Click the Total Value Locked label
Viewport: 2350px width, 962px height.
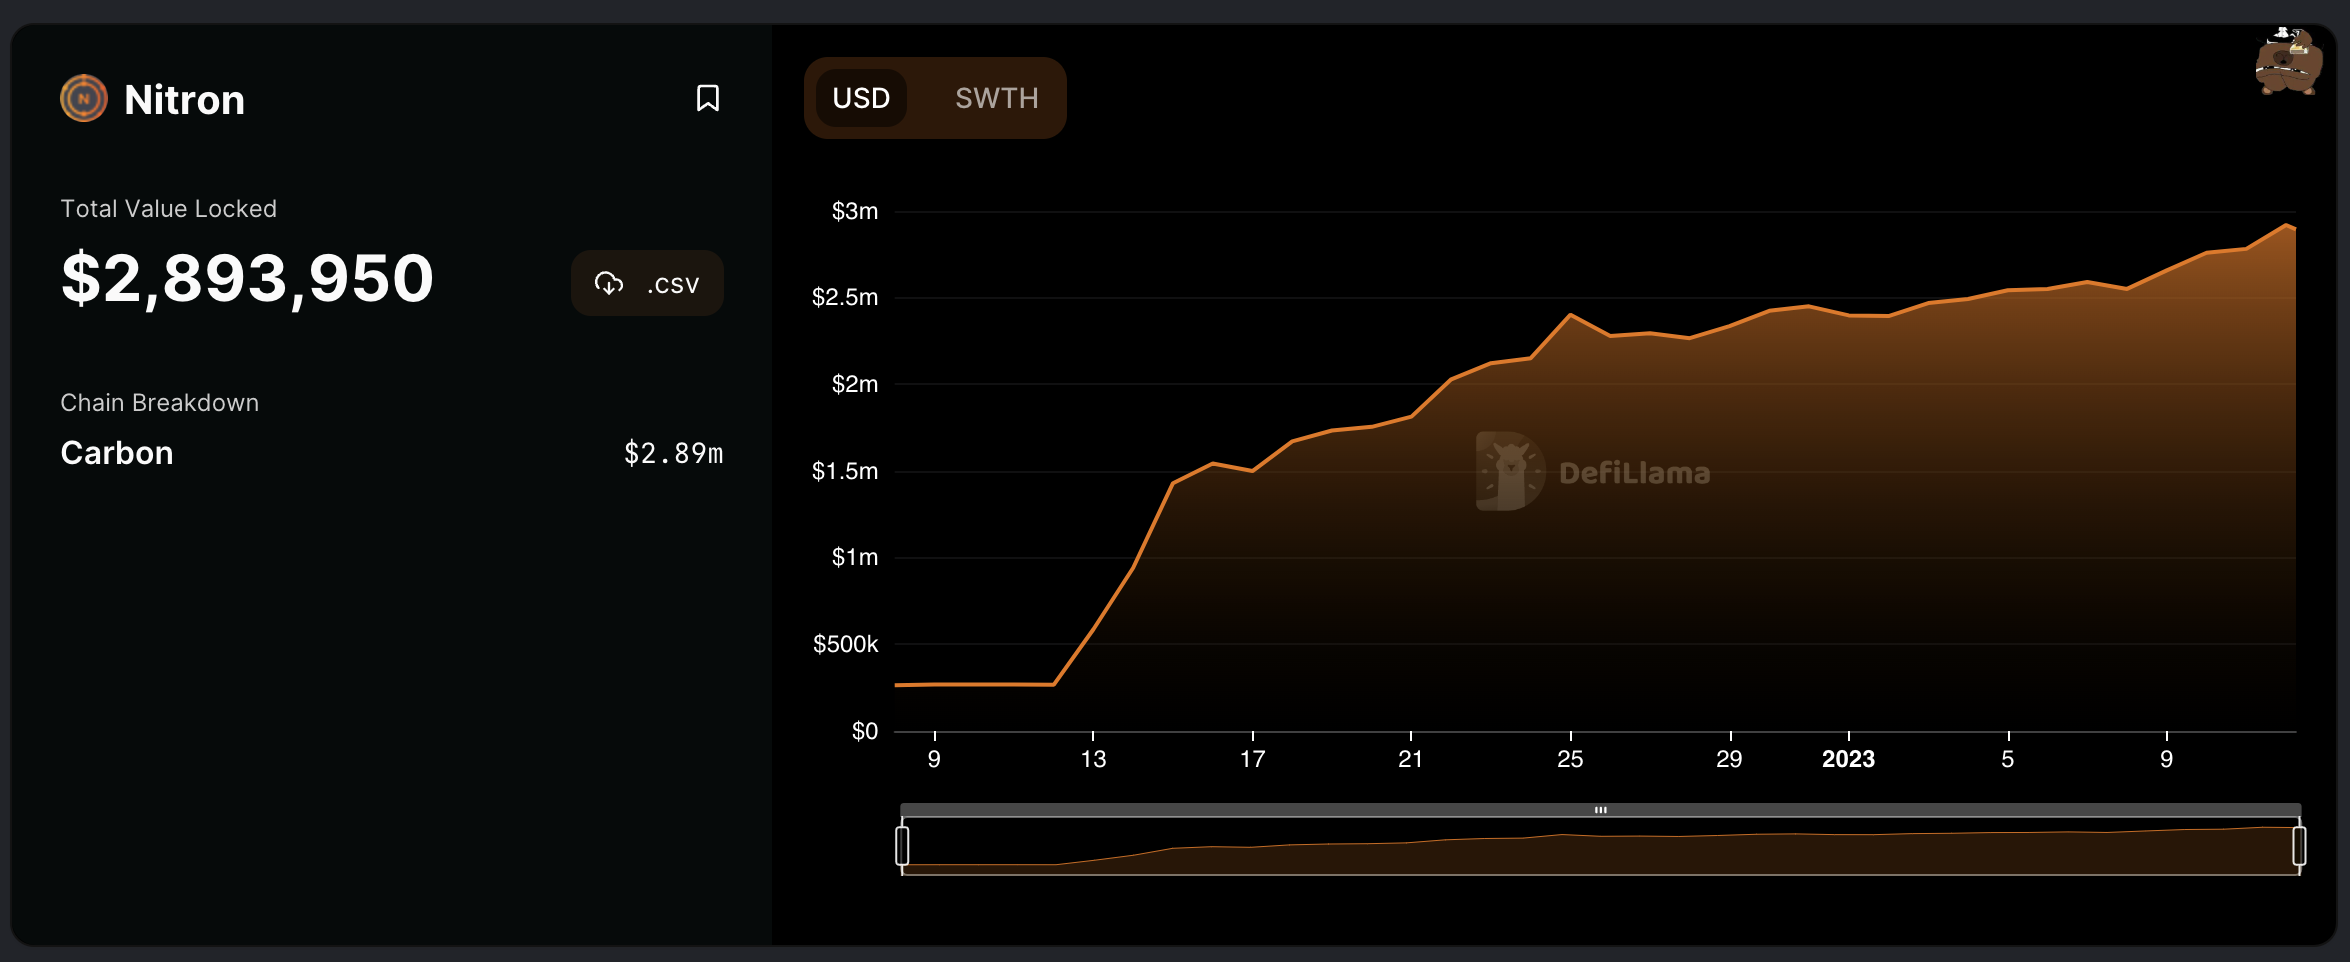pos(168,209)
